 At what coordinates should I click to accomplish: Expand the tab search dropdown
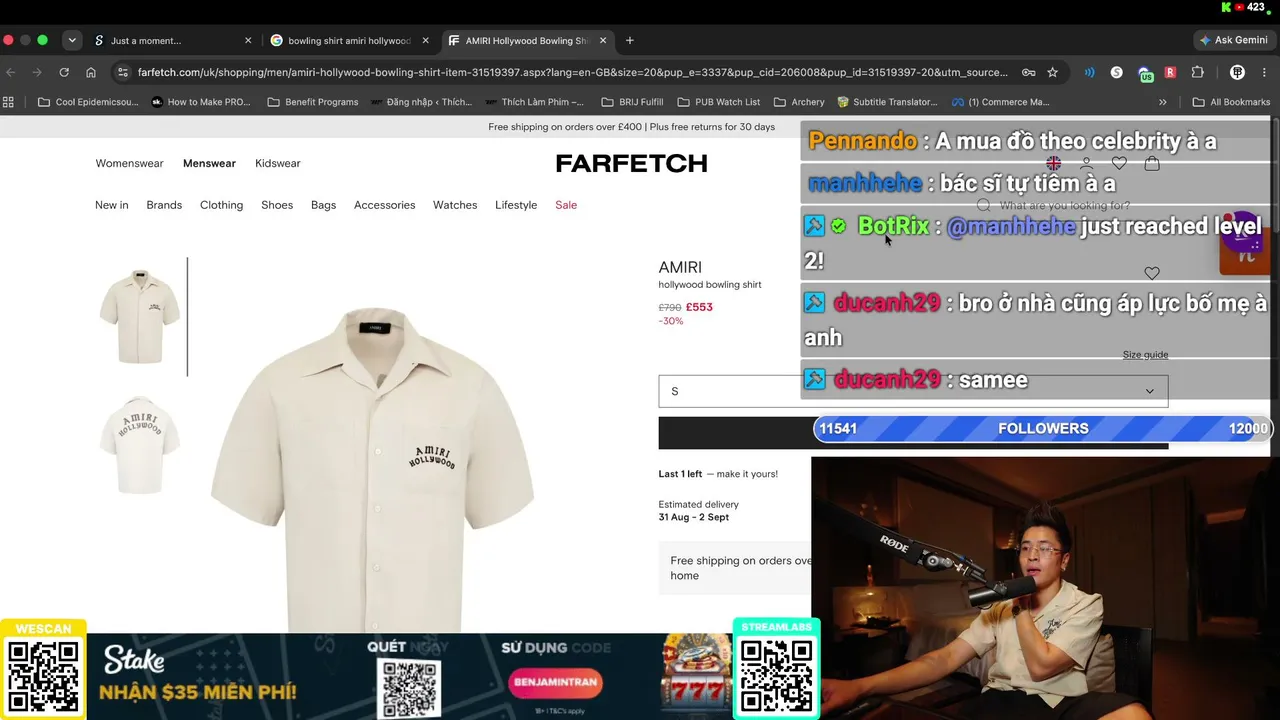72,41
